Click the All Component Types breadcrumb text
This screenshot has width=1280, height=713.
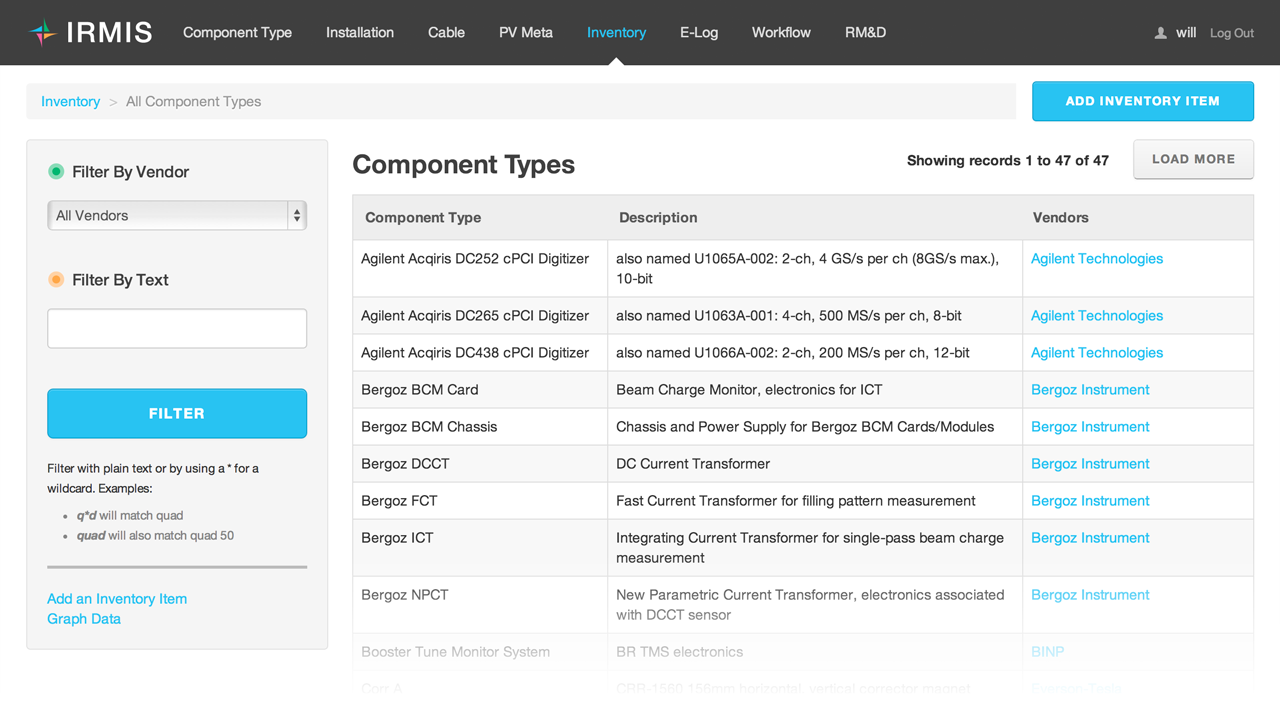(x=193, y=102)
